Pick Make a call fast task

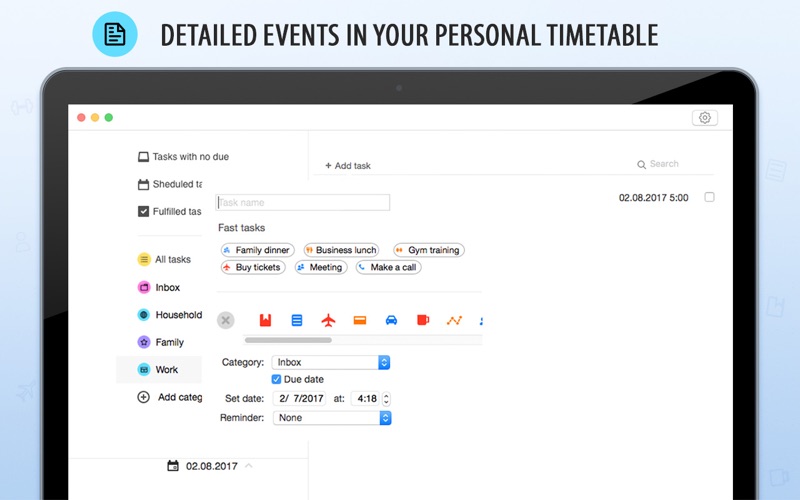click(388, 267)
